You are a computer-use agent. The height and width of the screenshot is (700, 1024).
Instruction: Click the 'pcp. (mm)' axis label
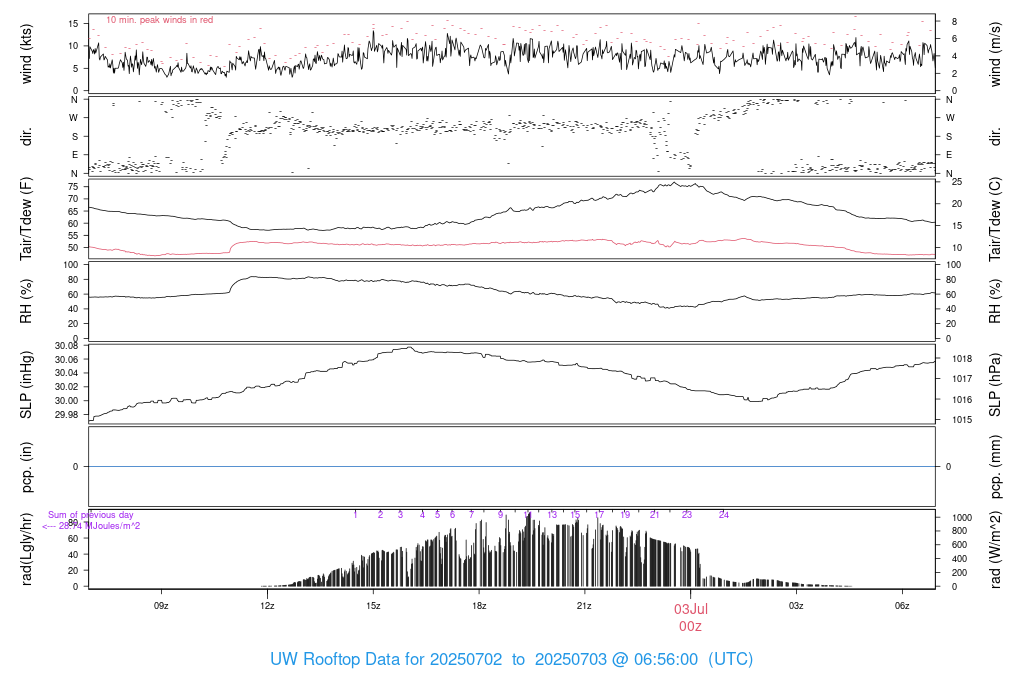pos(995,467)
